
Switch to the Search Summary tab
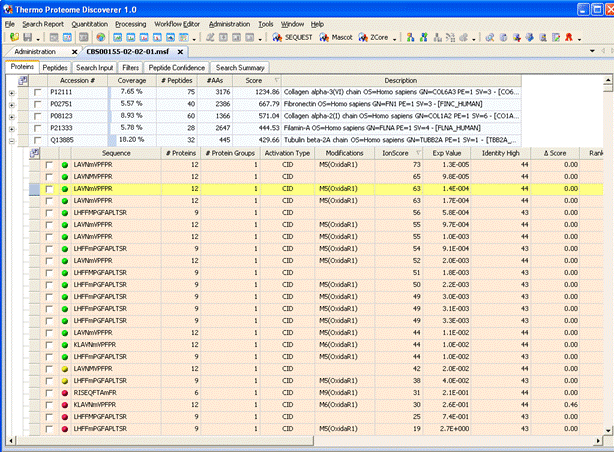coord(240,67)
